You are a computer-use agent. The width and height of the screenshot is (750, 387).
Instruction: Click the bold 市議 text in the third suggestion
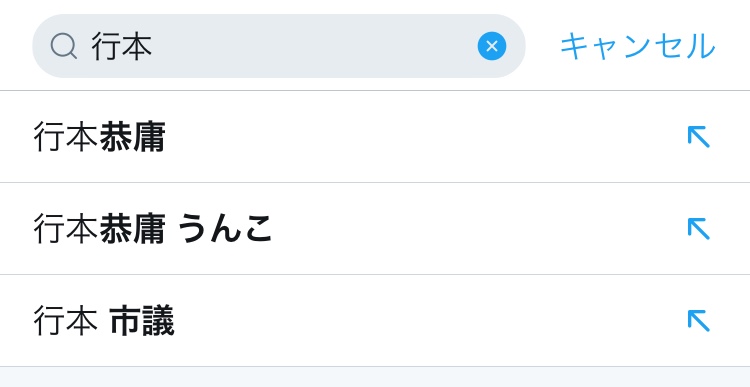[142, 321]
